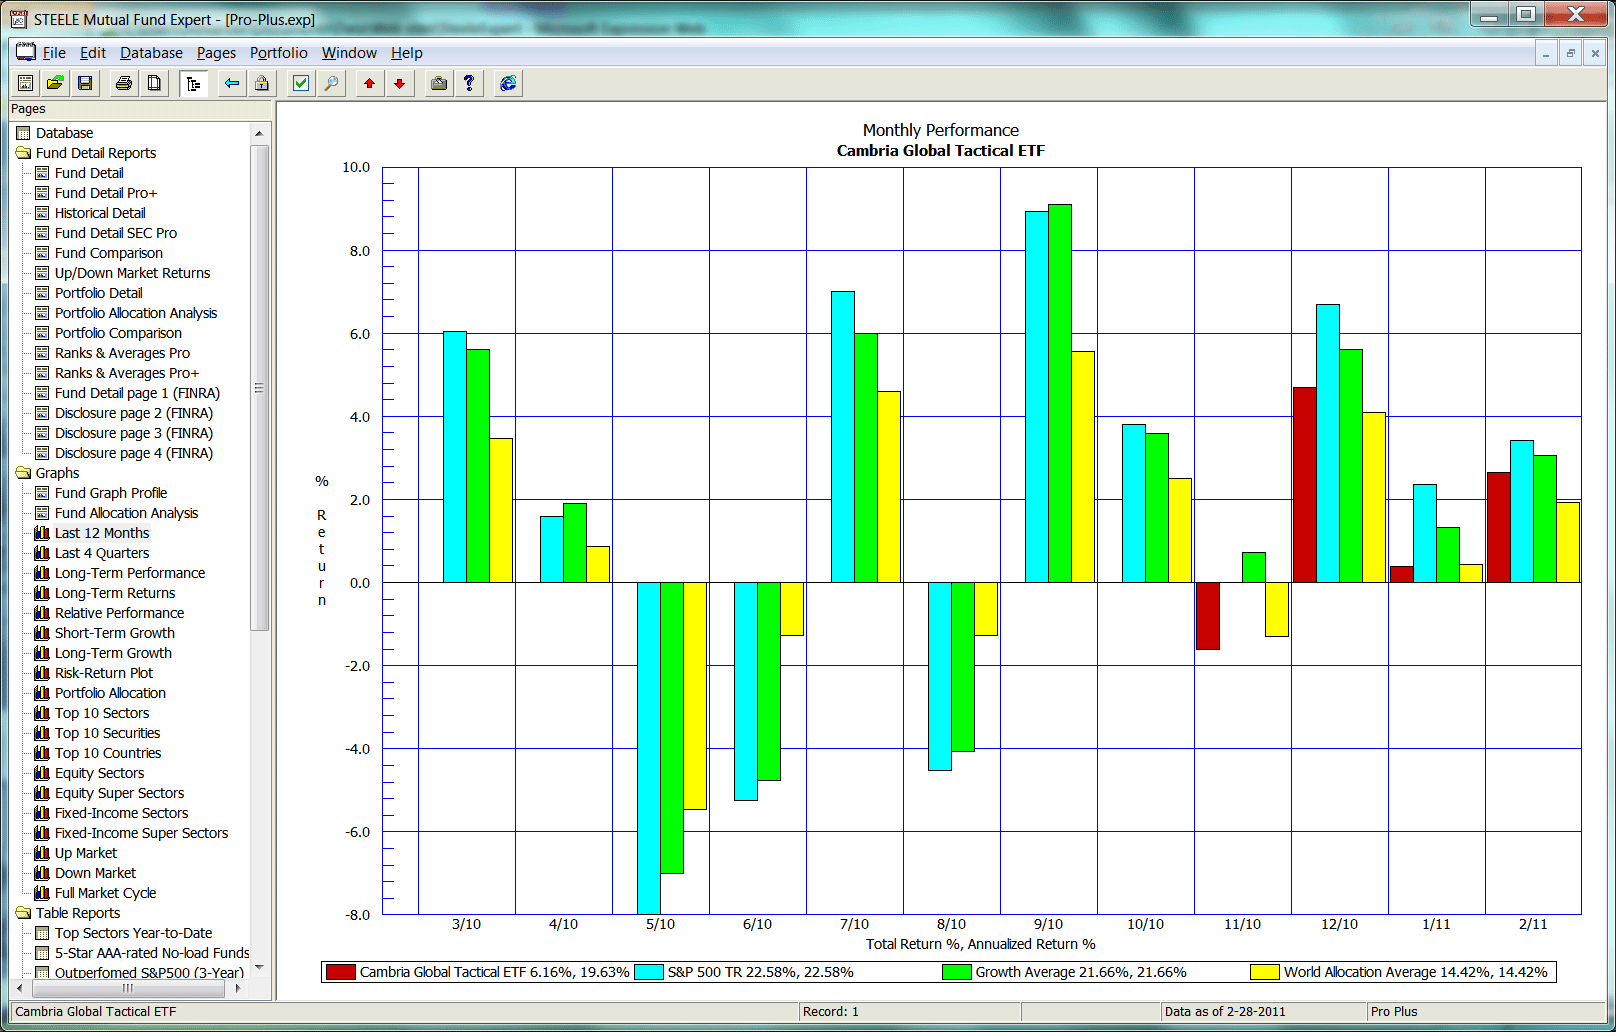Click the green Growth Average legend swatch
This screenshot has height=1032, width=1616.
(x=957, y=972)
